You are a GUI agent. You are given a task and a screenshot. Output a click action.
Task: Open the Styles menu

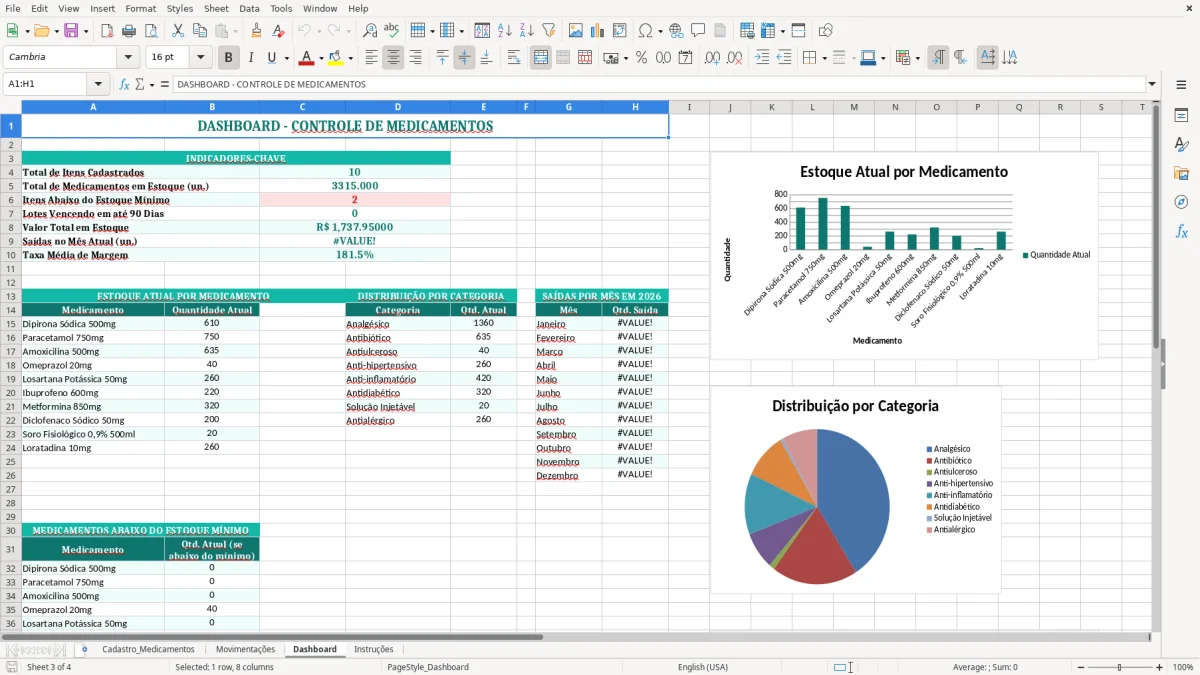180,8
